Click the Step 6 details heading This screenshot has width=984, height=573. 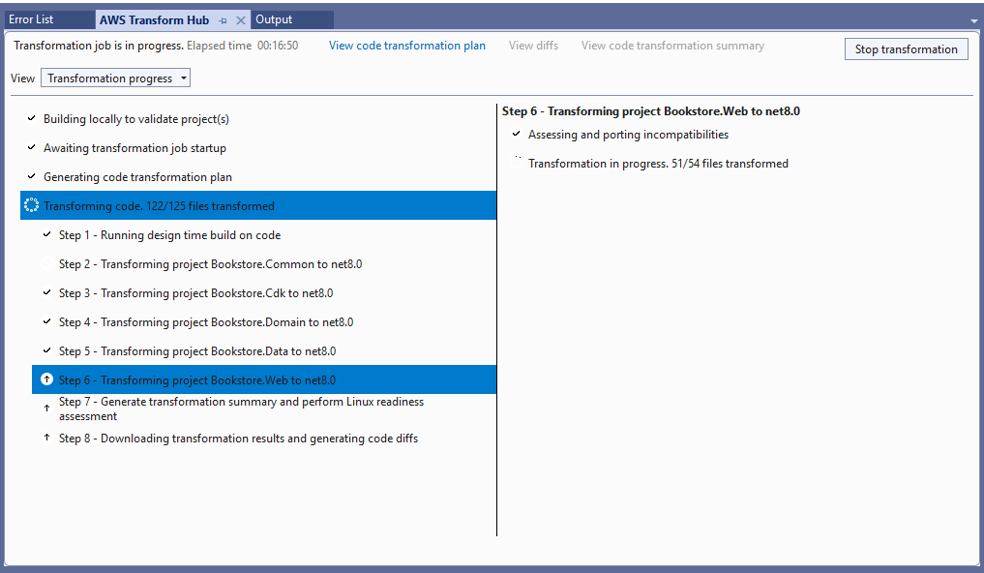click(x=651, y=111)
